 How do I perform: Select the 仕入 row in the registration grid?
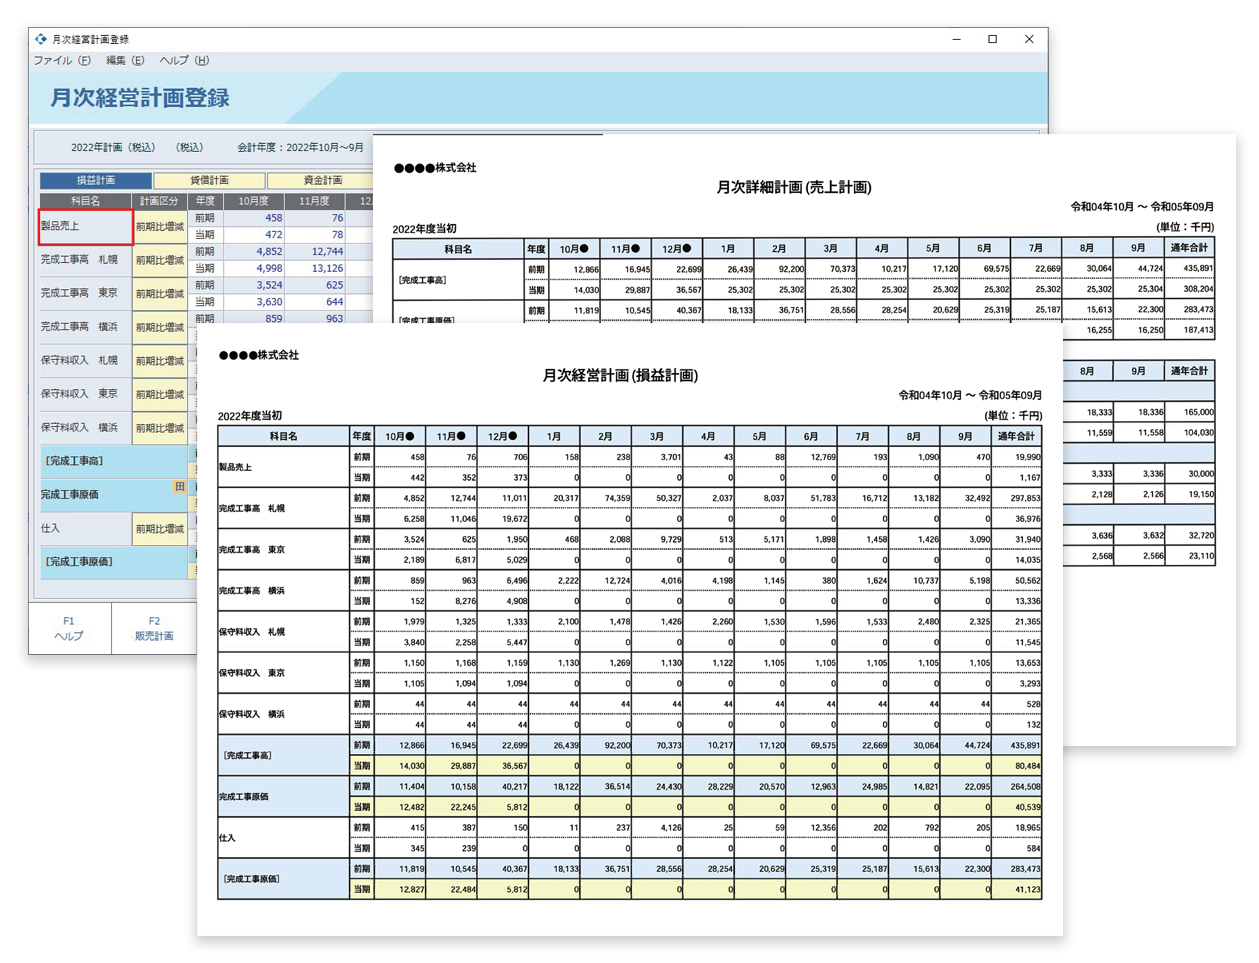pos(86,529)
